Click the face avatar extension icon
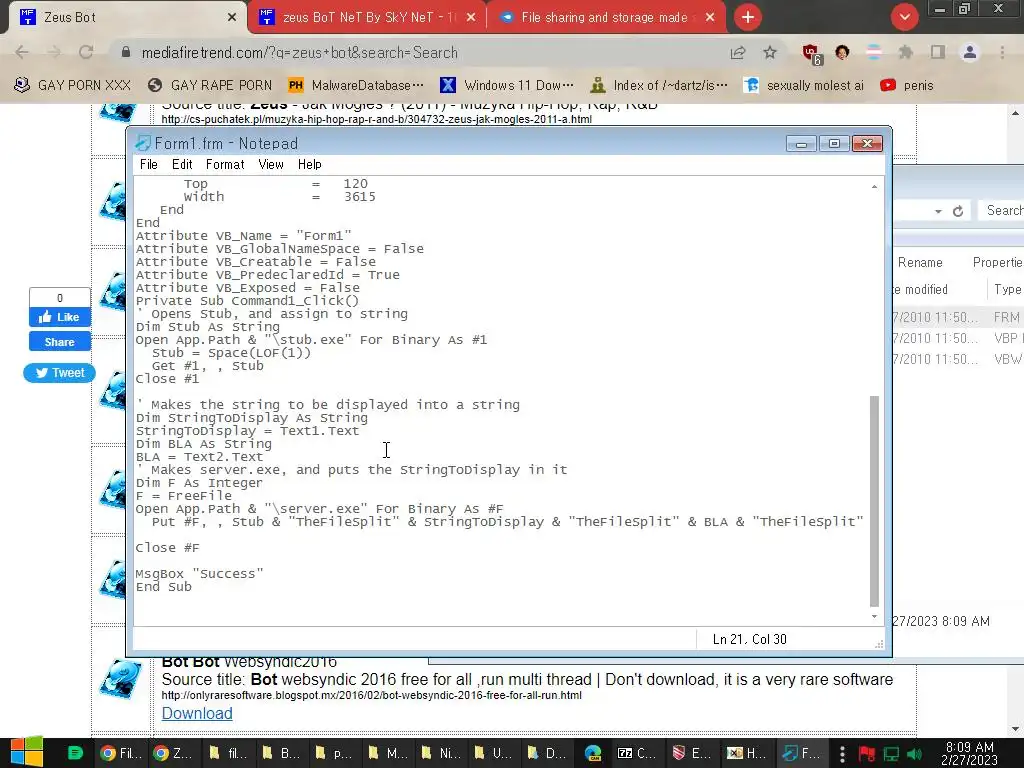This screenshot has width=1024, height=768. click(842, 52)
